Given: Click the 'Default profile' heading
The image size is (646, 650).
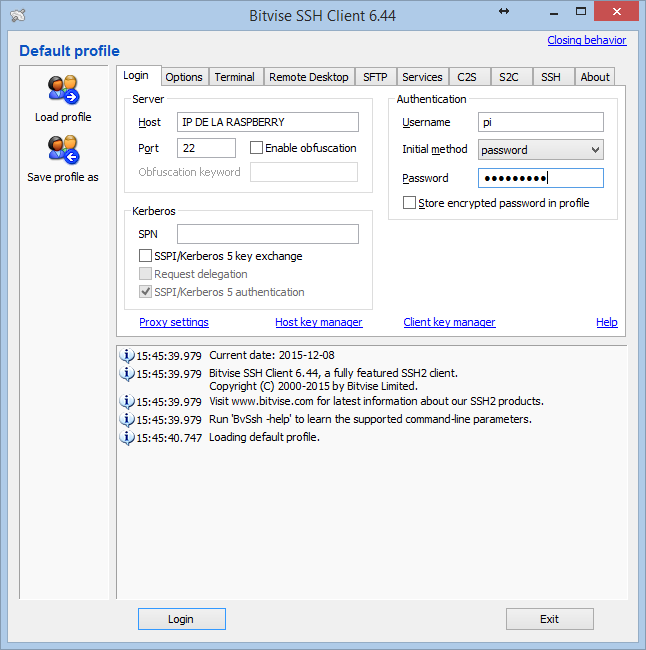Looking at the screenshot, I should [69, 51].
